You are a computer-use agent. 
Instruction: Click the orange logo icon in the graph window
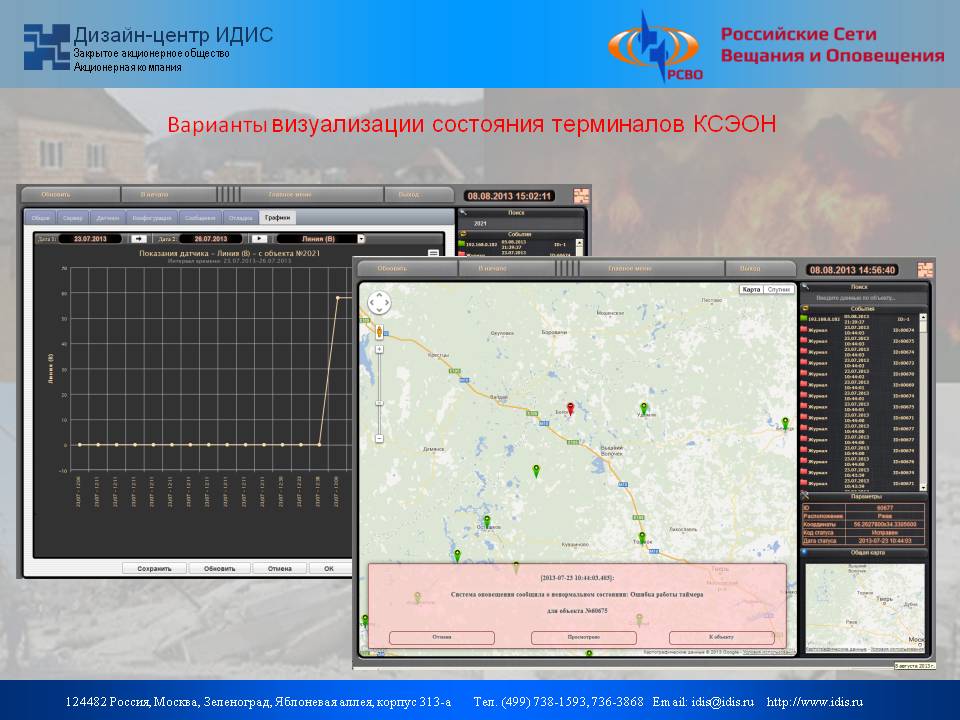[x=580, y=196]
